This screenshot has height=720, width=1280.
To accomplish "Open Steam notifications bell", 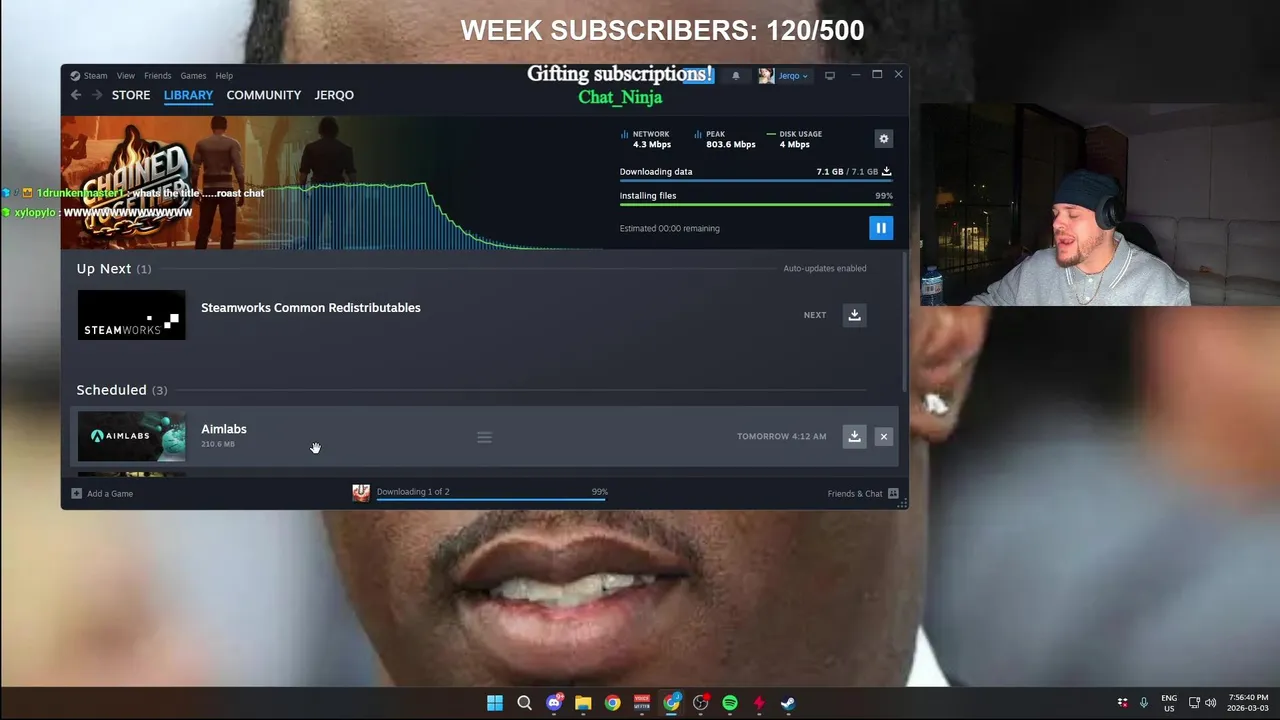I will point(736,76).
